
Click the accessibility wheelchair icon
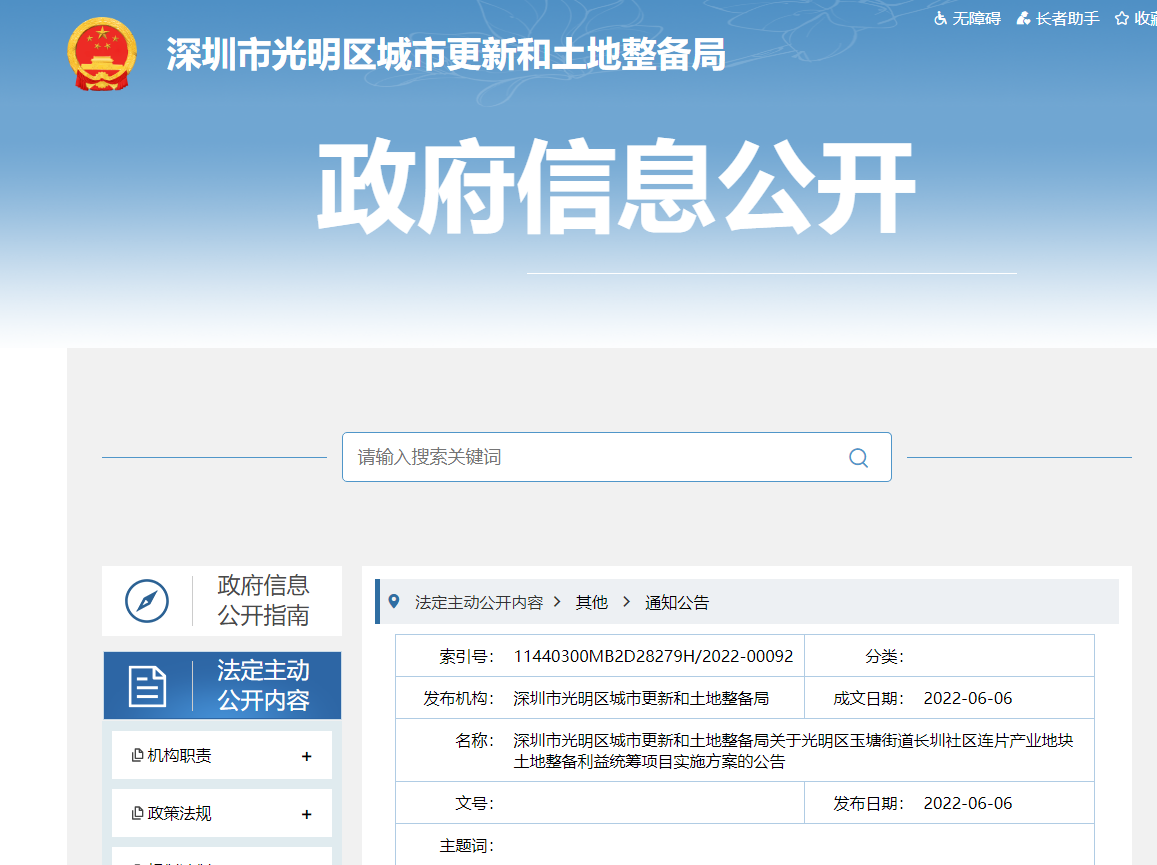(x=940, y=18)
